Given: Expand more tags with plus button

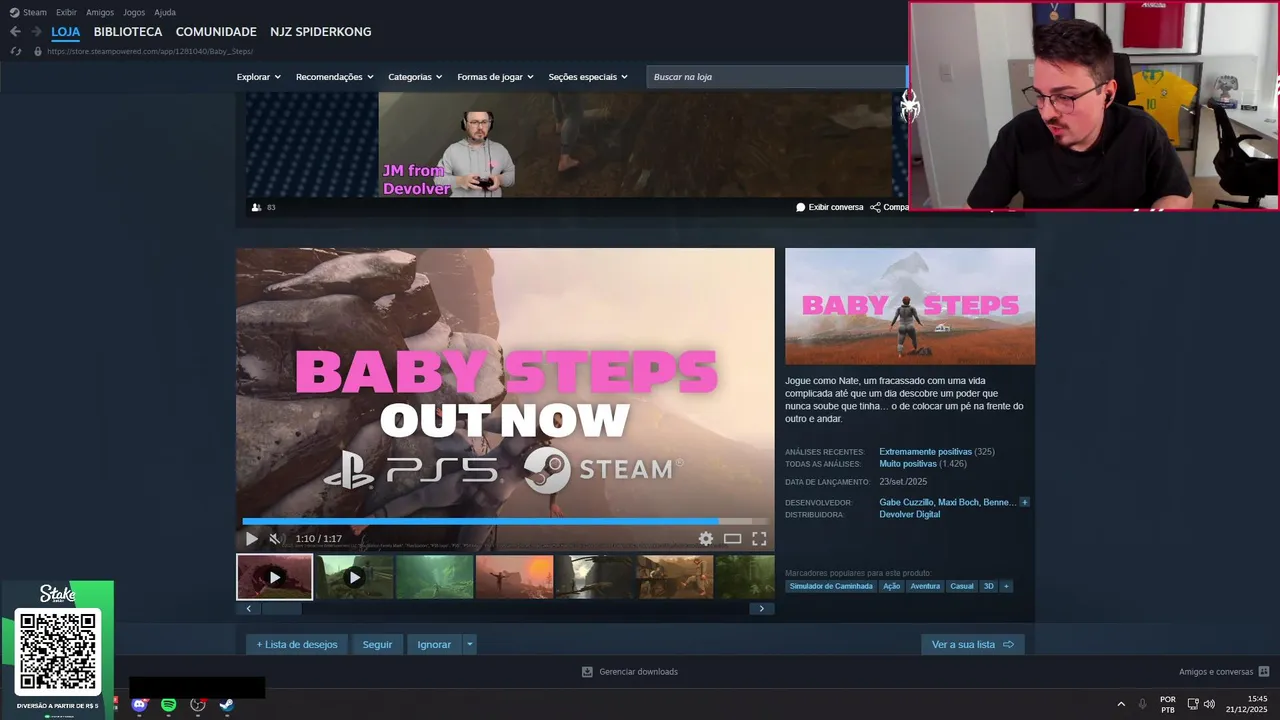Looking at the screenshot, I should coord(1006,586).
